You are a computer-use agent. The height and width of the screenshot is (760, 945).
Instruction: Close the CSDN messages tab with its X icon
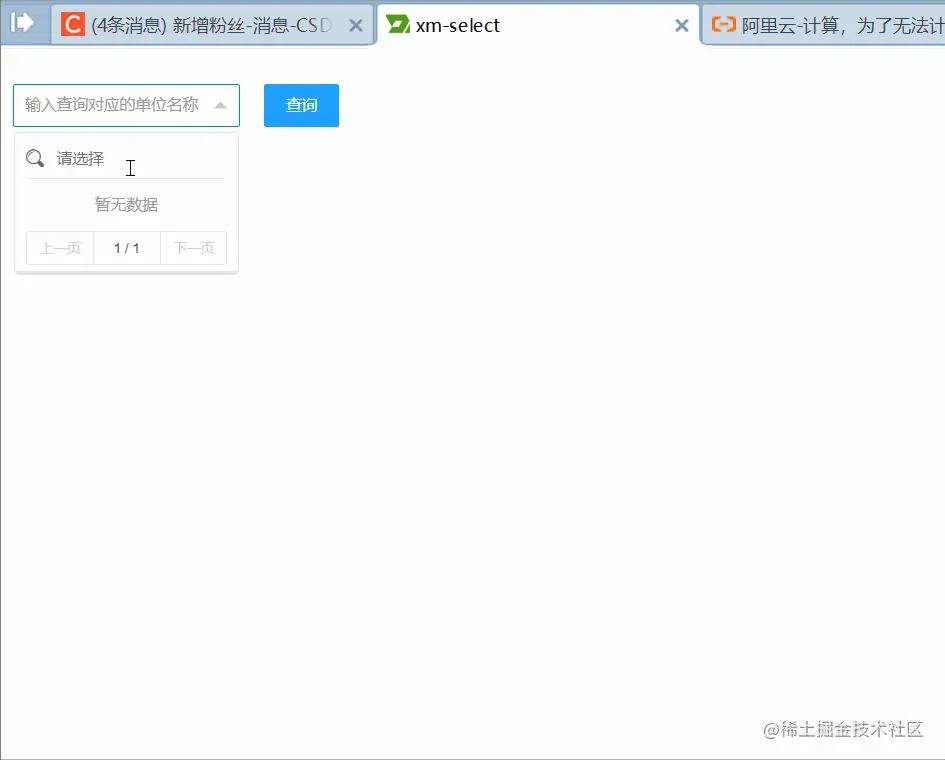357,25
